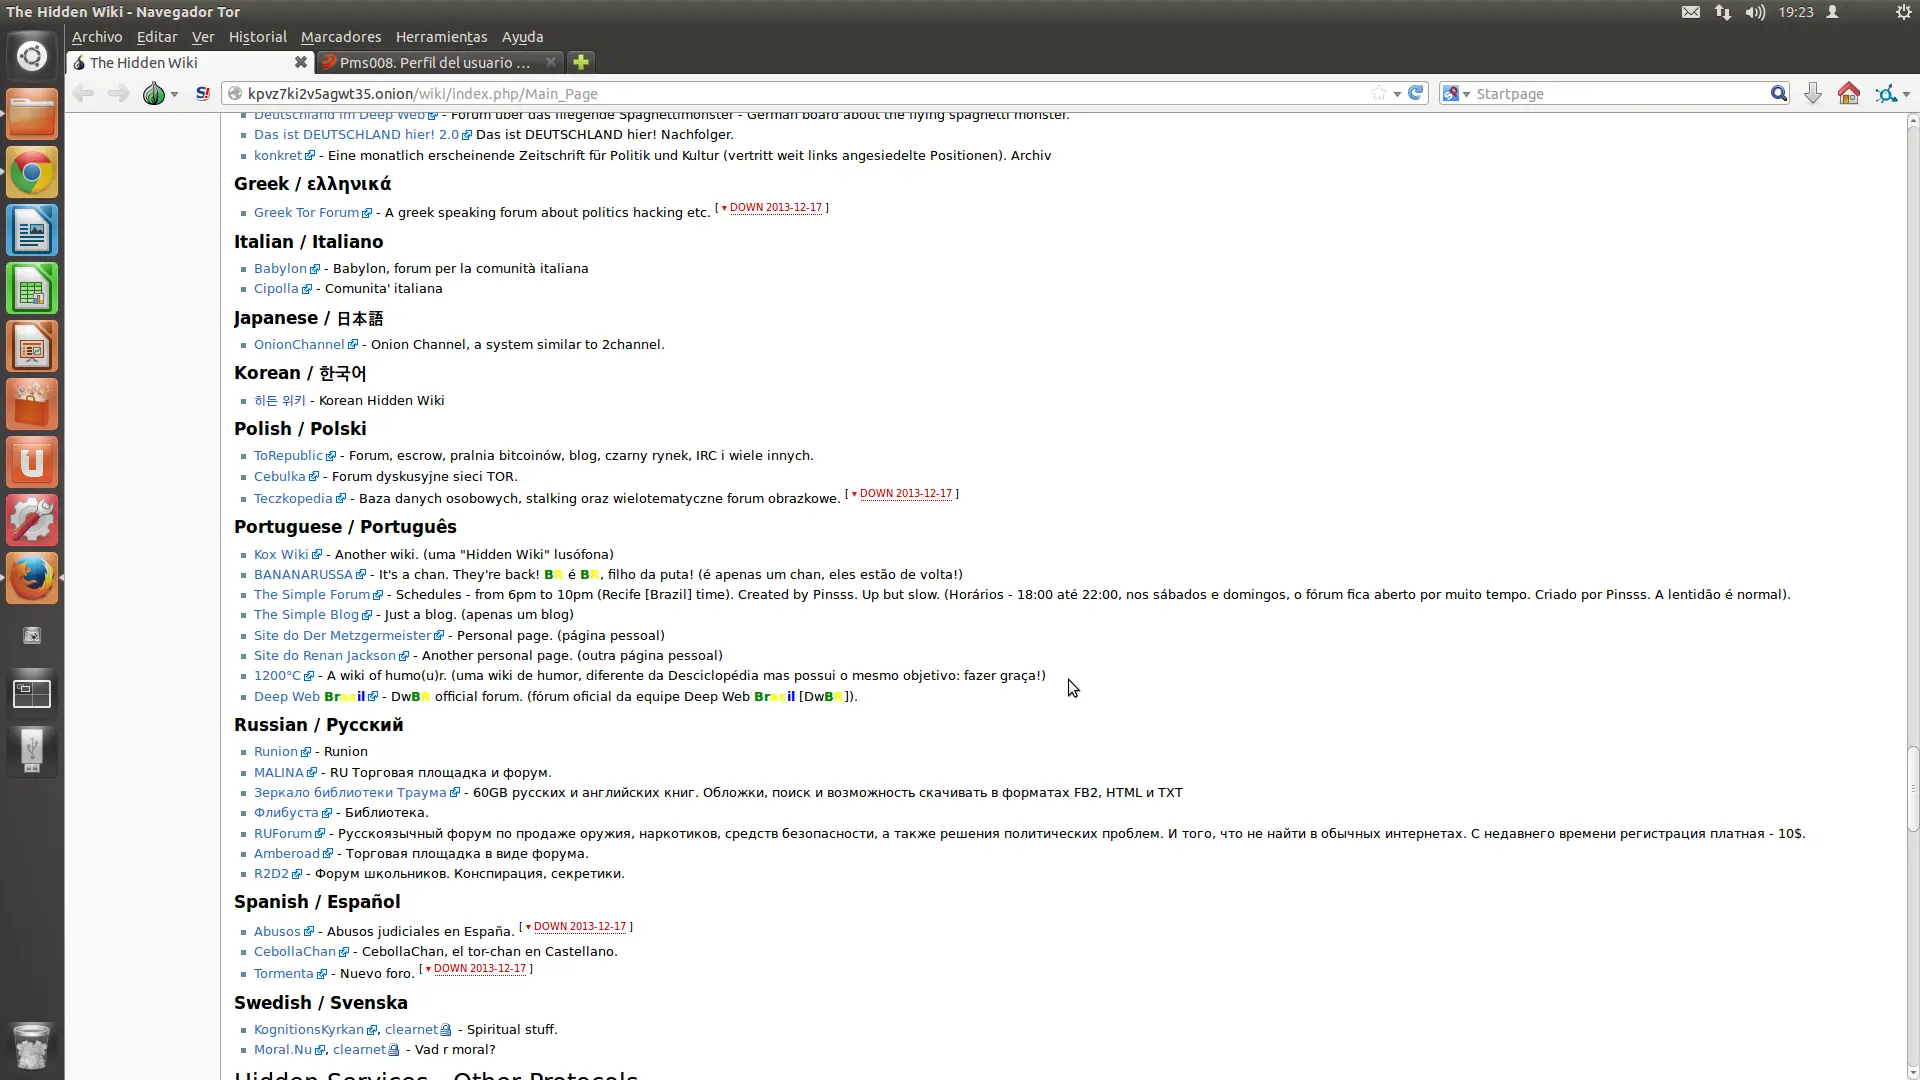The height and width of the screenshot is (1080, 1920).
Task: Open The Simple Forum link
Action: tap(312, 595)
